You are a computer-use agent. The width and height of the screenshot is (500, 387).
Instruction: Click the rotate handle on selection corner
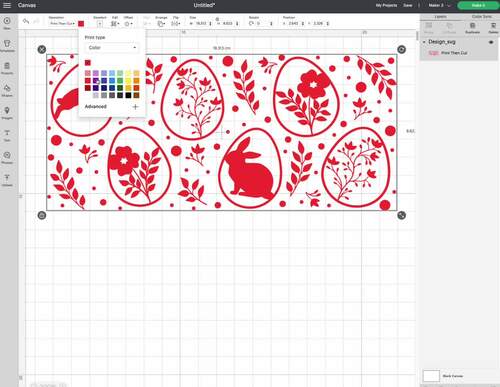click(x=402, y=49)
